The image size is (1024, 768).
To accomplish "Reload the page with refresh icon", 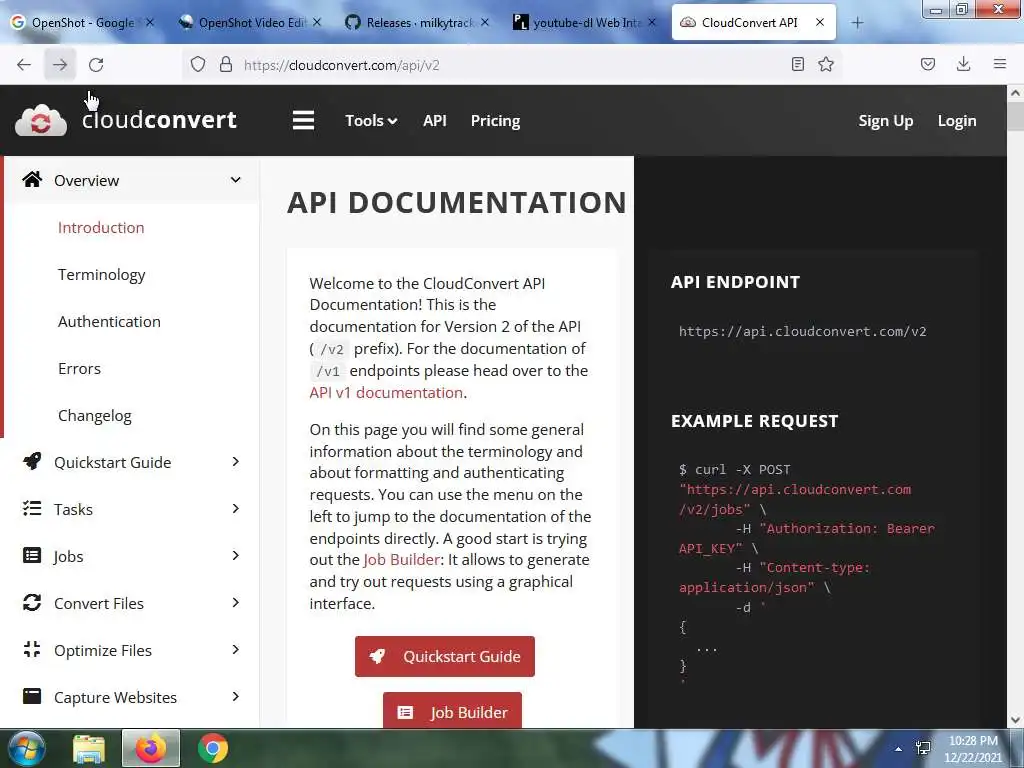I will click(96, 65).
